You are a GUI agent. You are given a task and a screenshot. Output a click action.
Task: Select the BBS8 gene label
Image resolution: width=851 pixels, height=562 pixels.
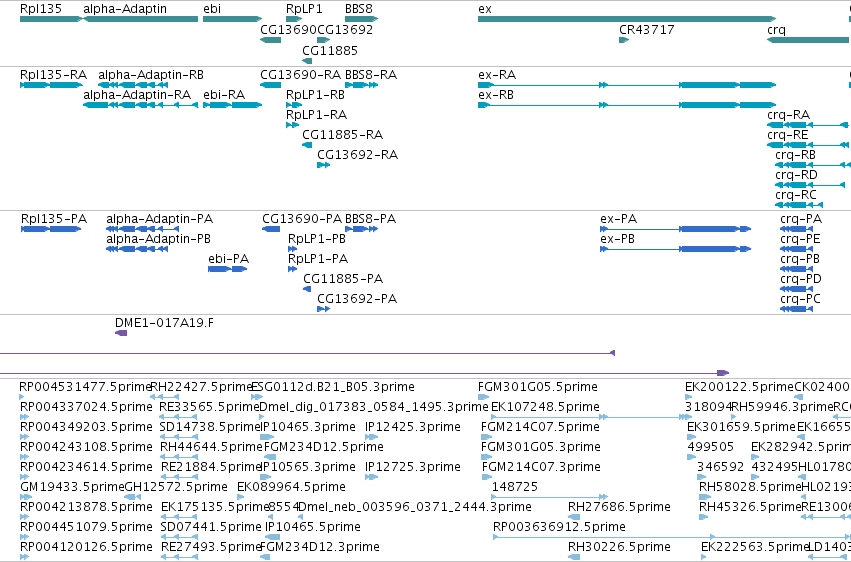[359, 9]
